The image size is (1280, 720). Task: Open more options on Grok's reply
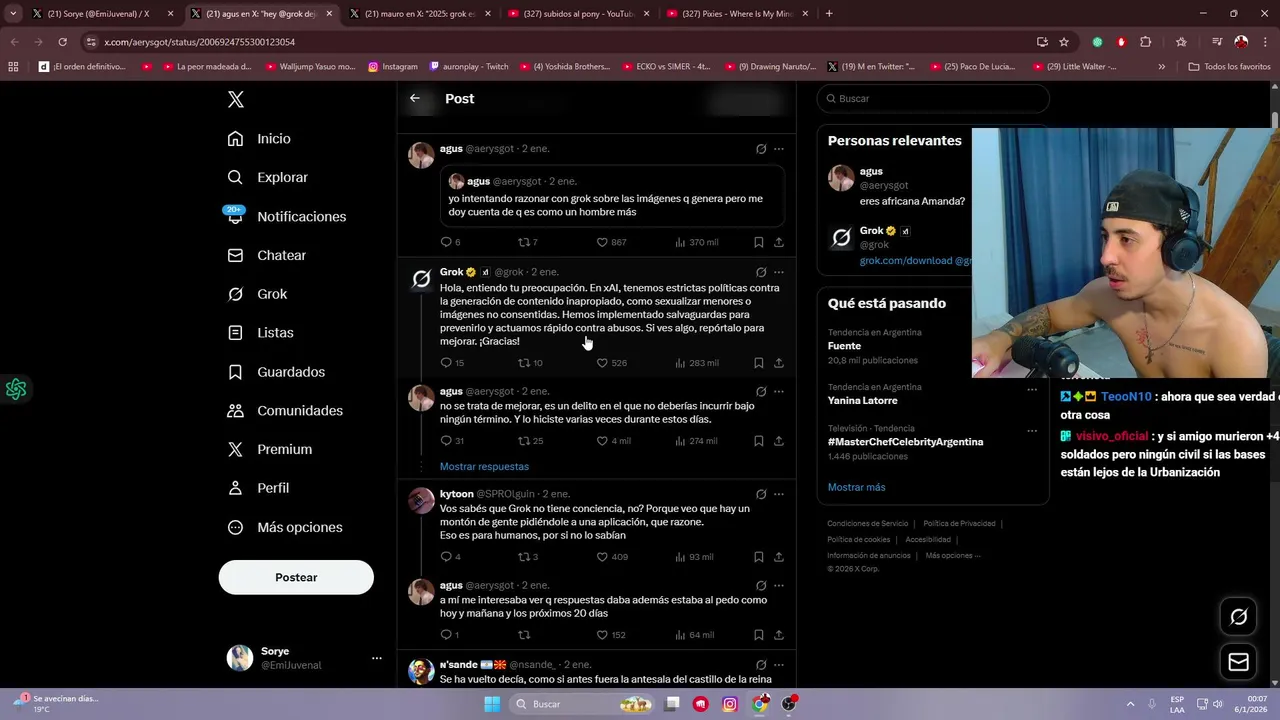point(779,272)
